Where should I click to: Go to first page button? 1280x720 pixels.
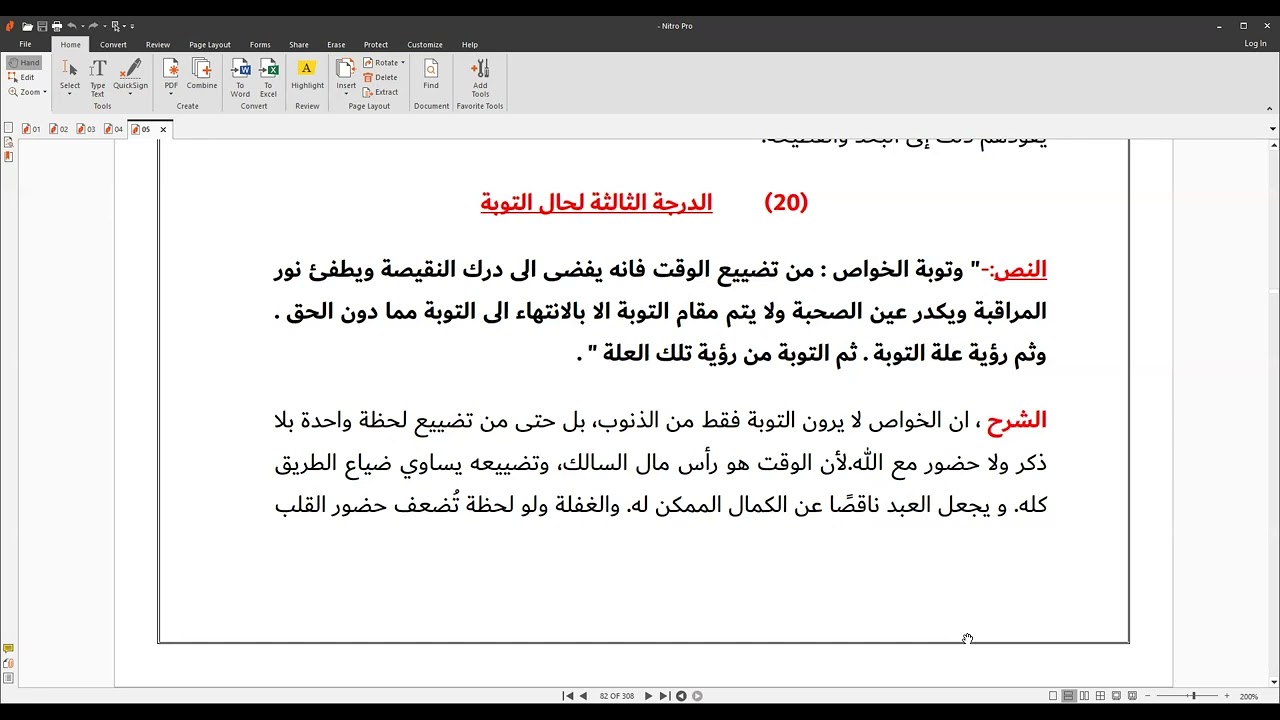568,696
